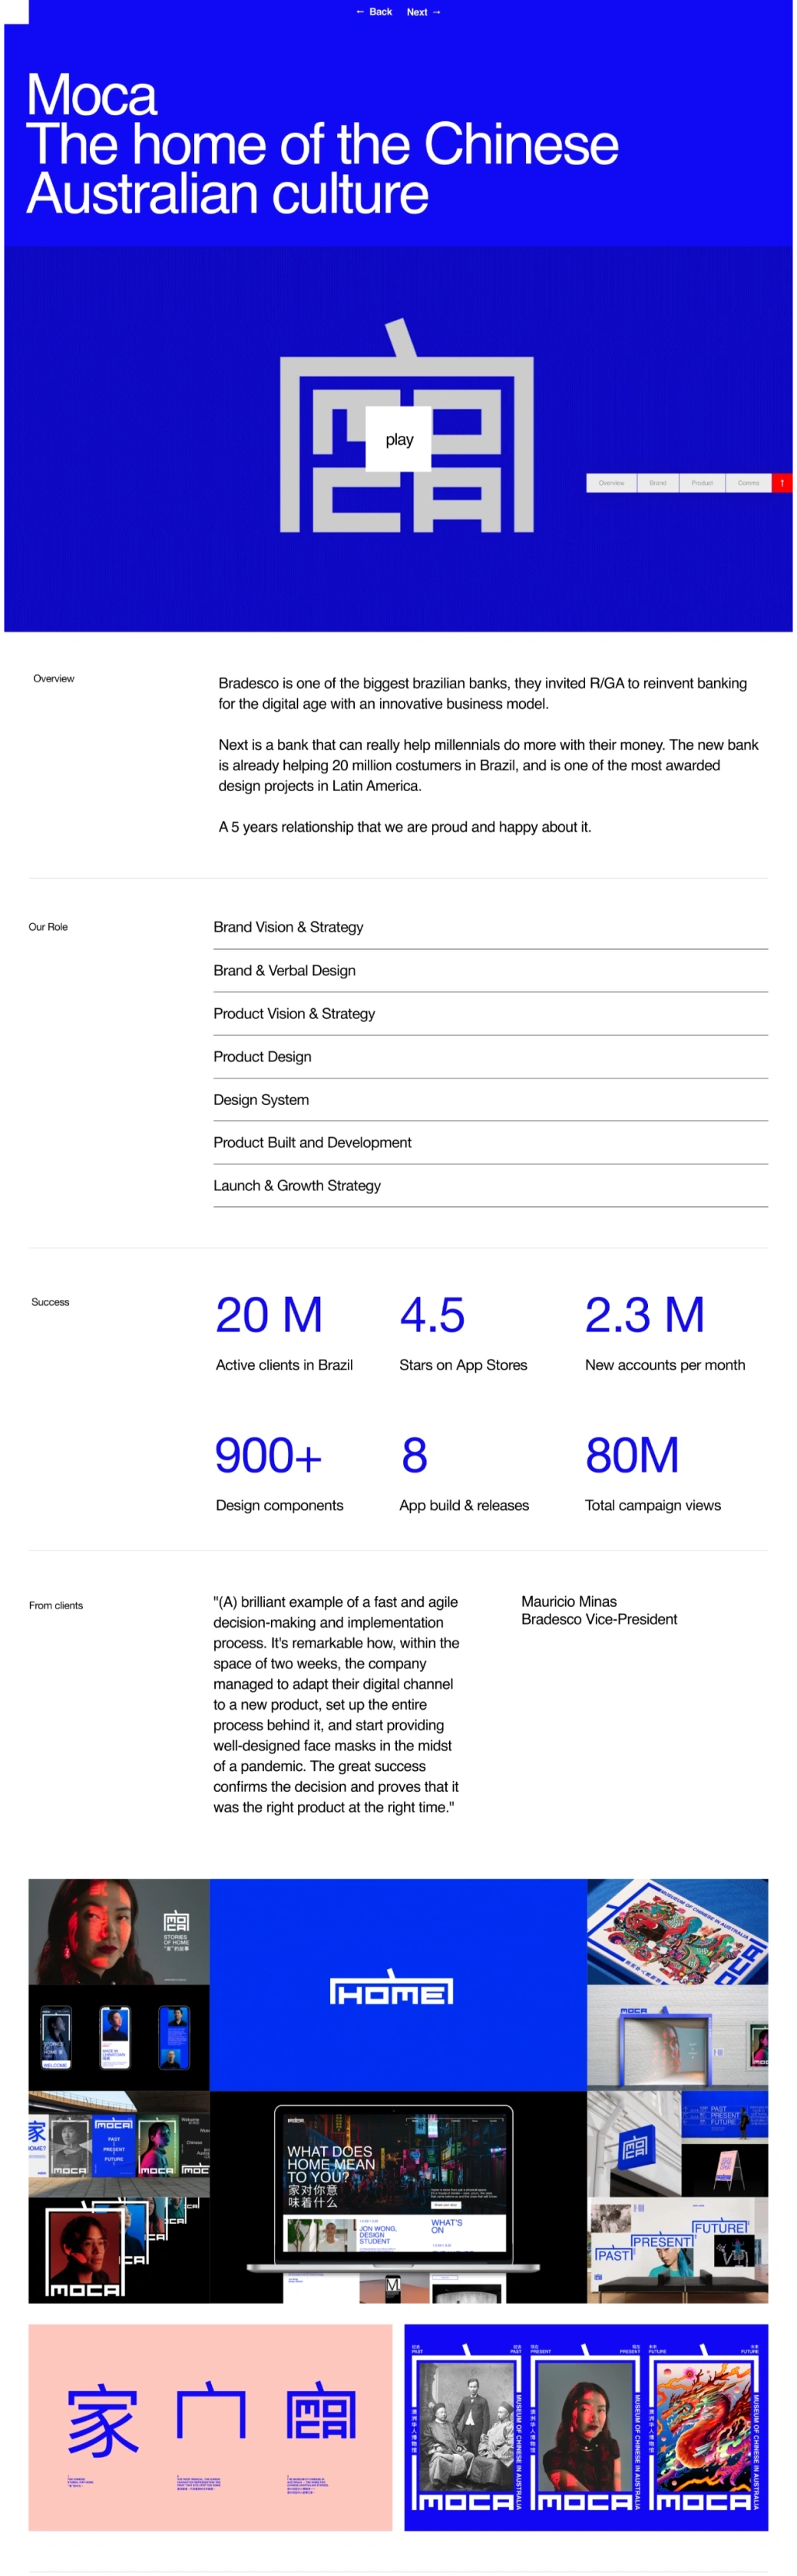Open the Moca storefront entrance image
The image size is (797, 2576).
[677, 2037]
